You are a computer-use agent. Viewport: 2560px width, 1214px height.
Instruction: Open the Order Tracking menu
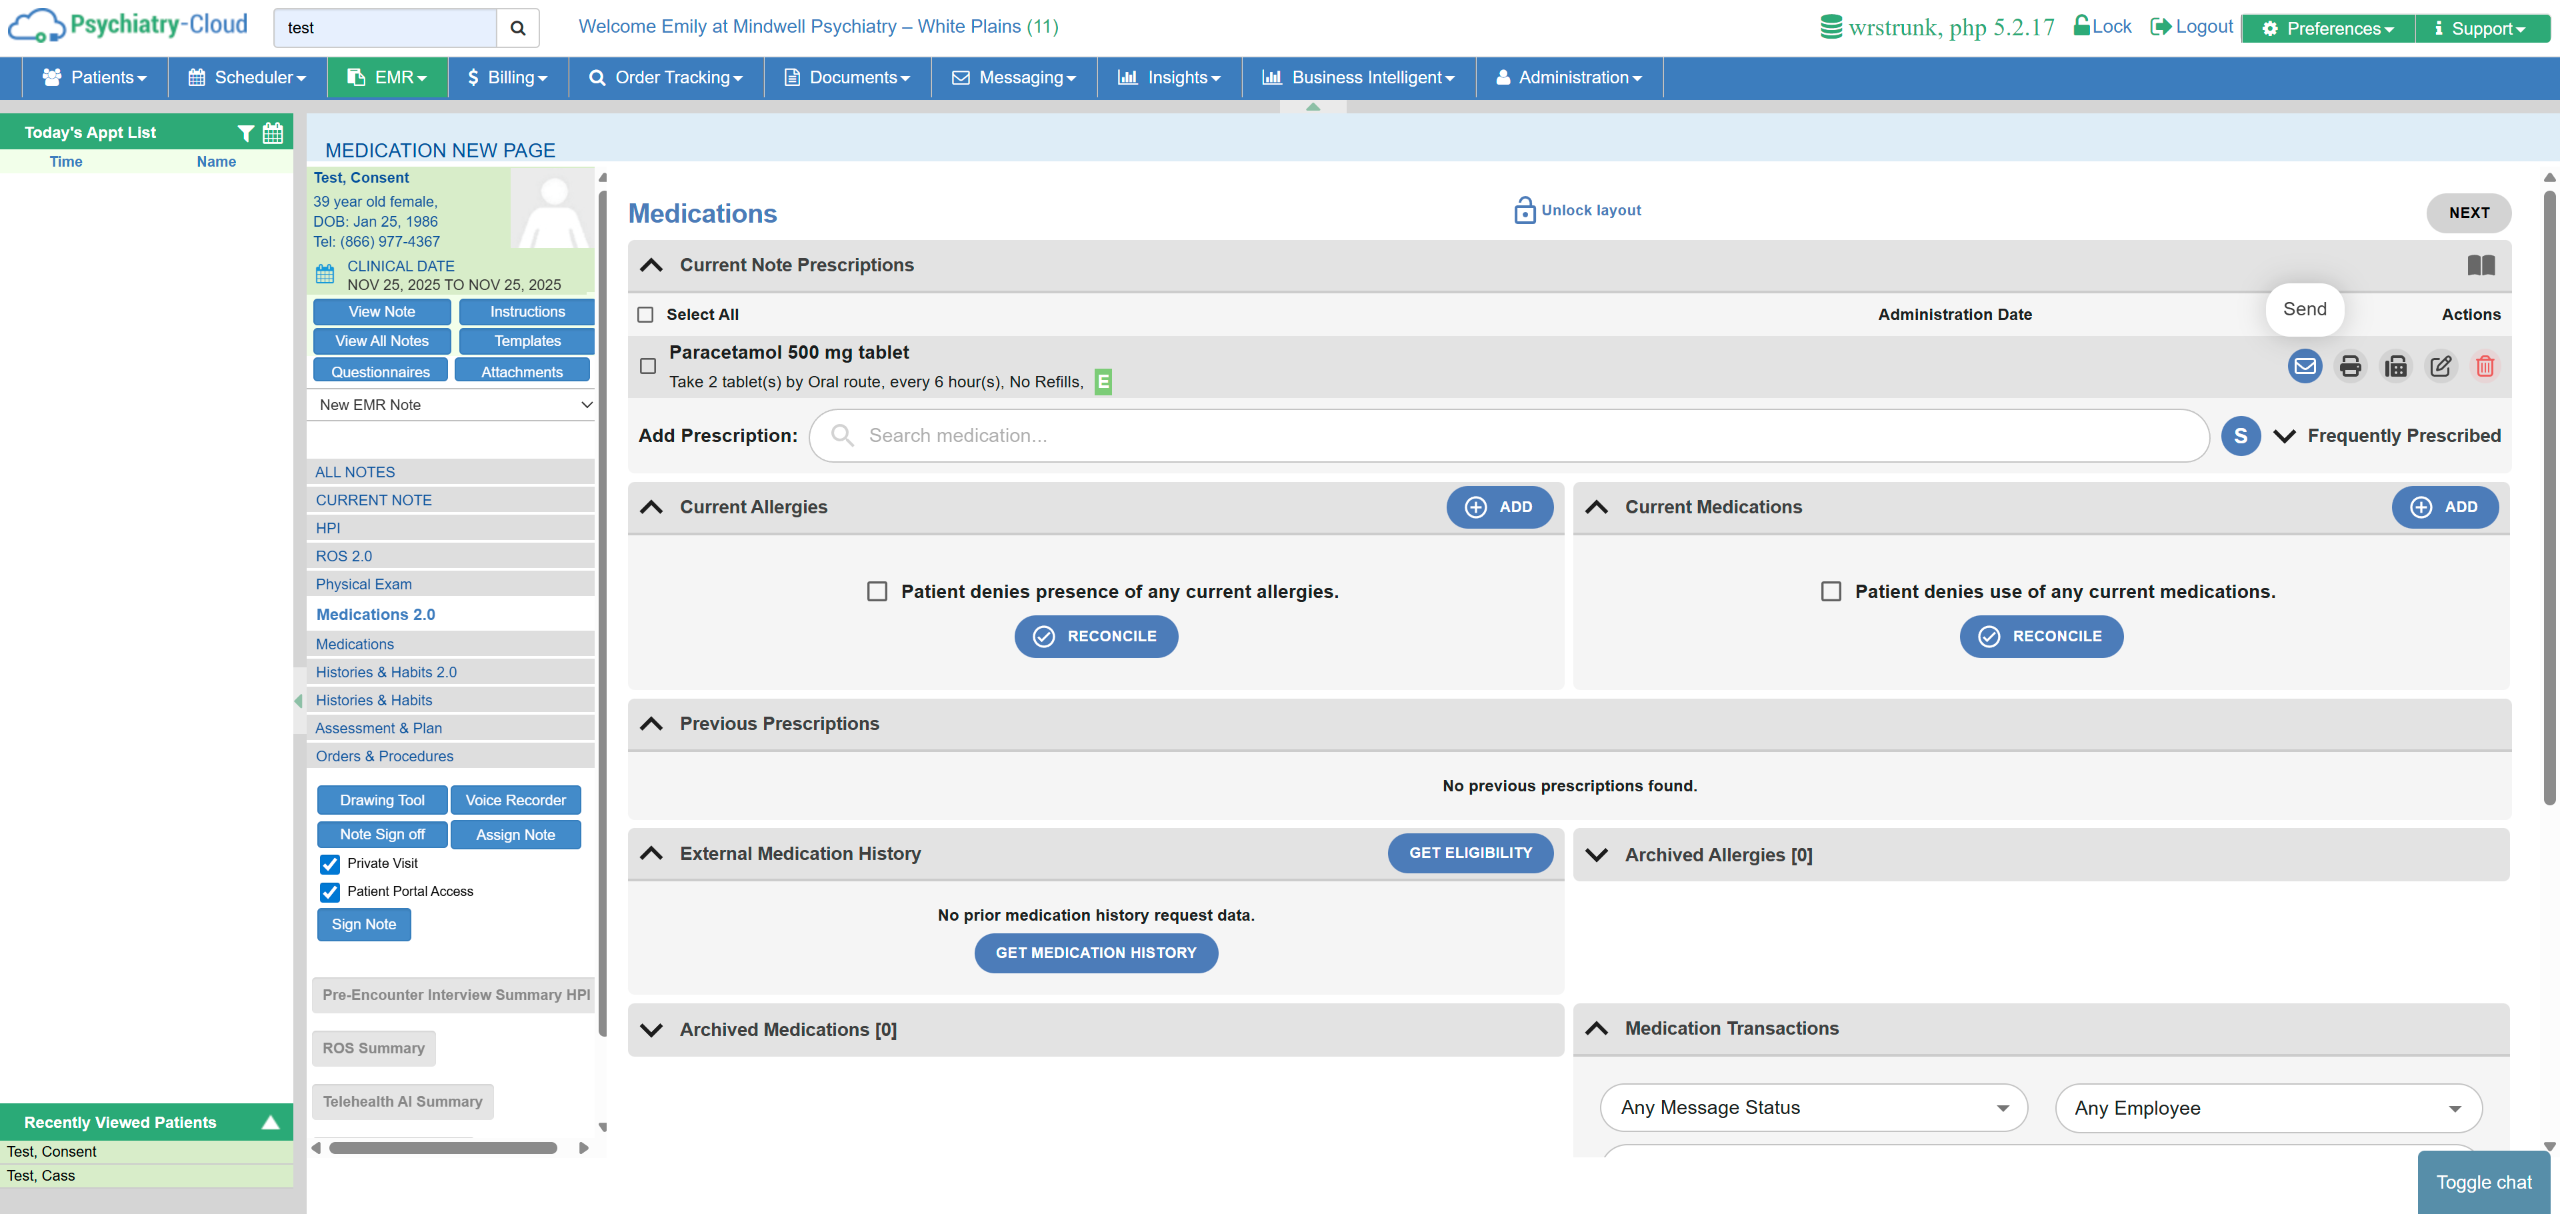point(666,78)
